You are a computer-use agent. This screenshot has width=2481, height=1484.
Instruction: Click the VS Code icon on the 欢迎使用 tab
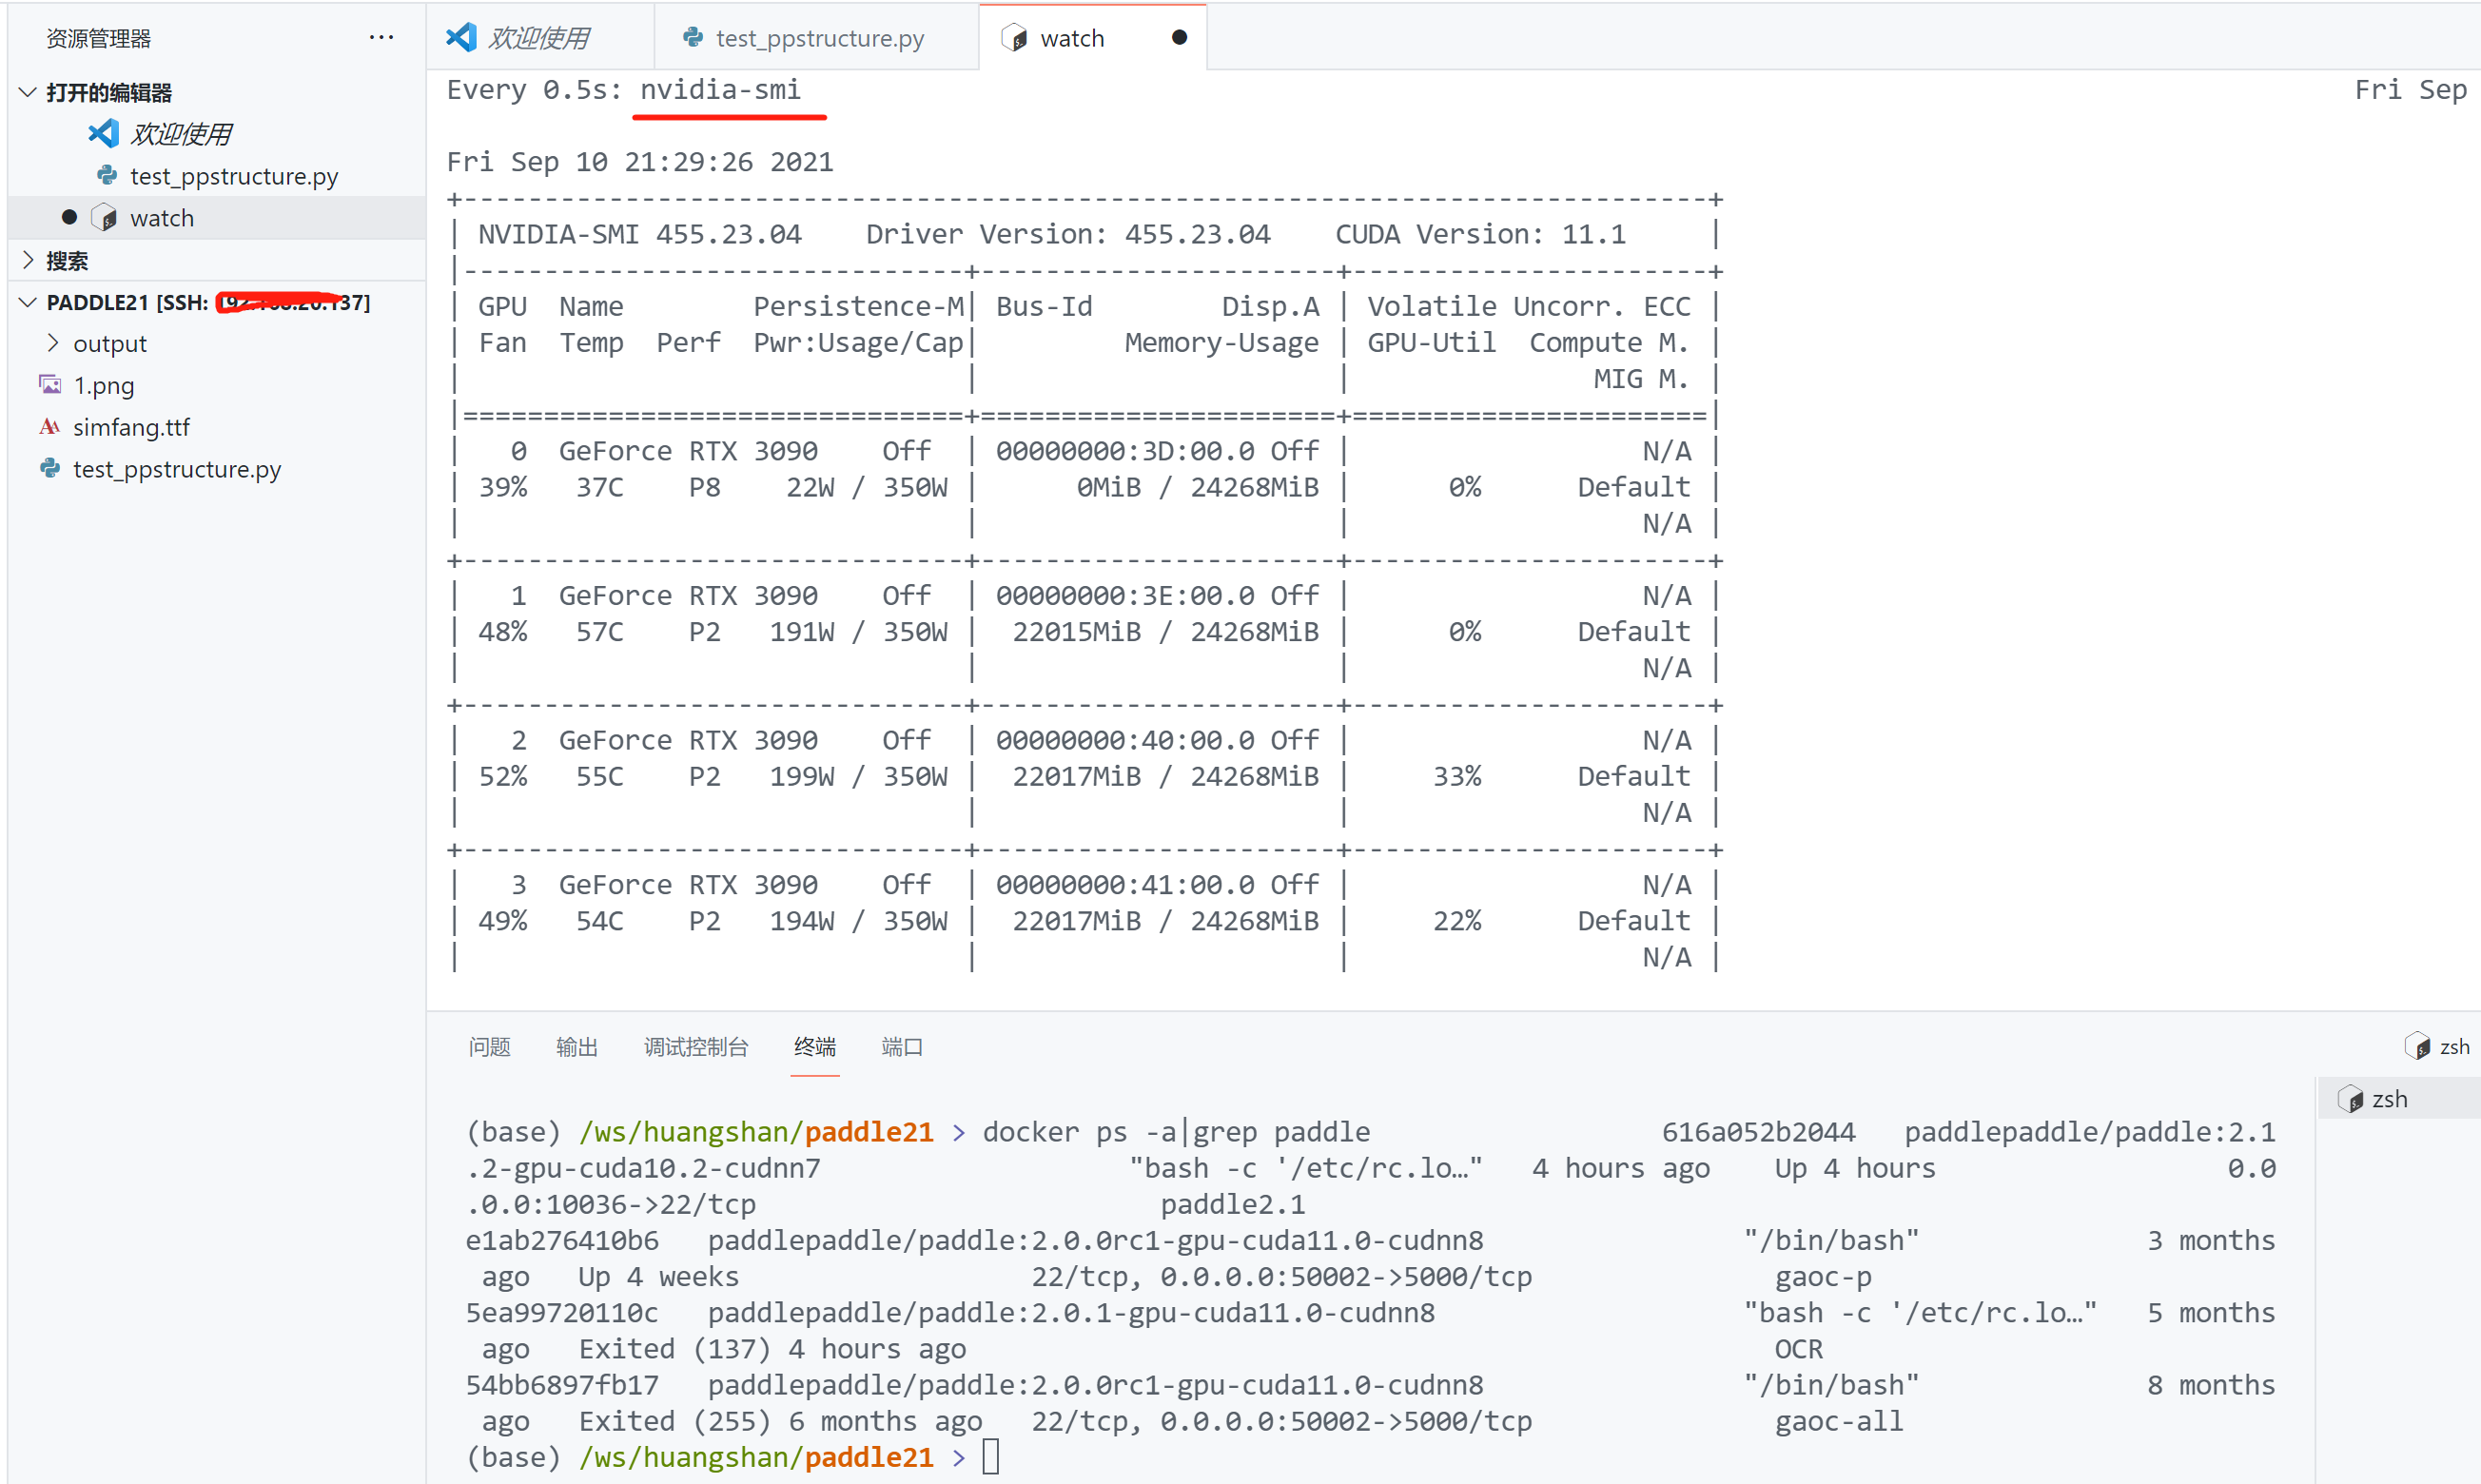[461, 38]
